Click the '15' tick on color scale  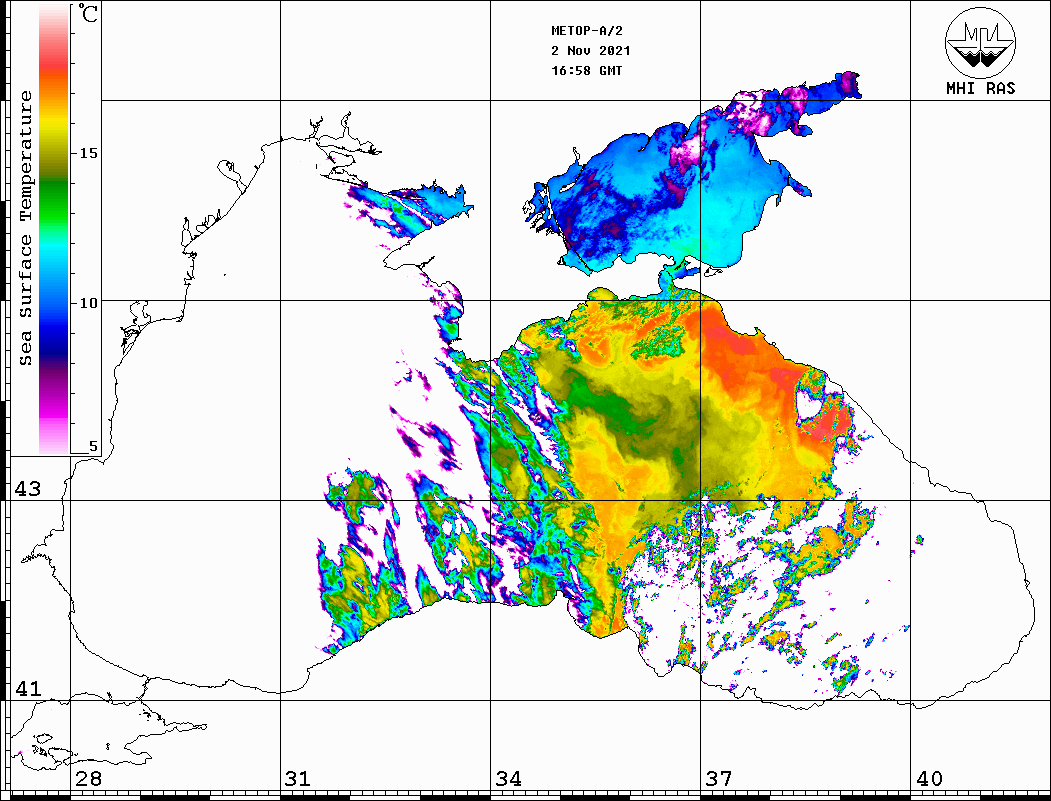click(88, 153)
